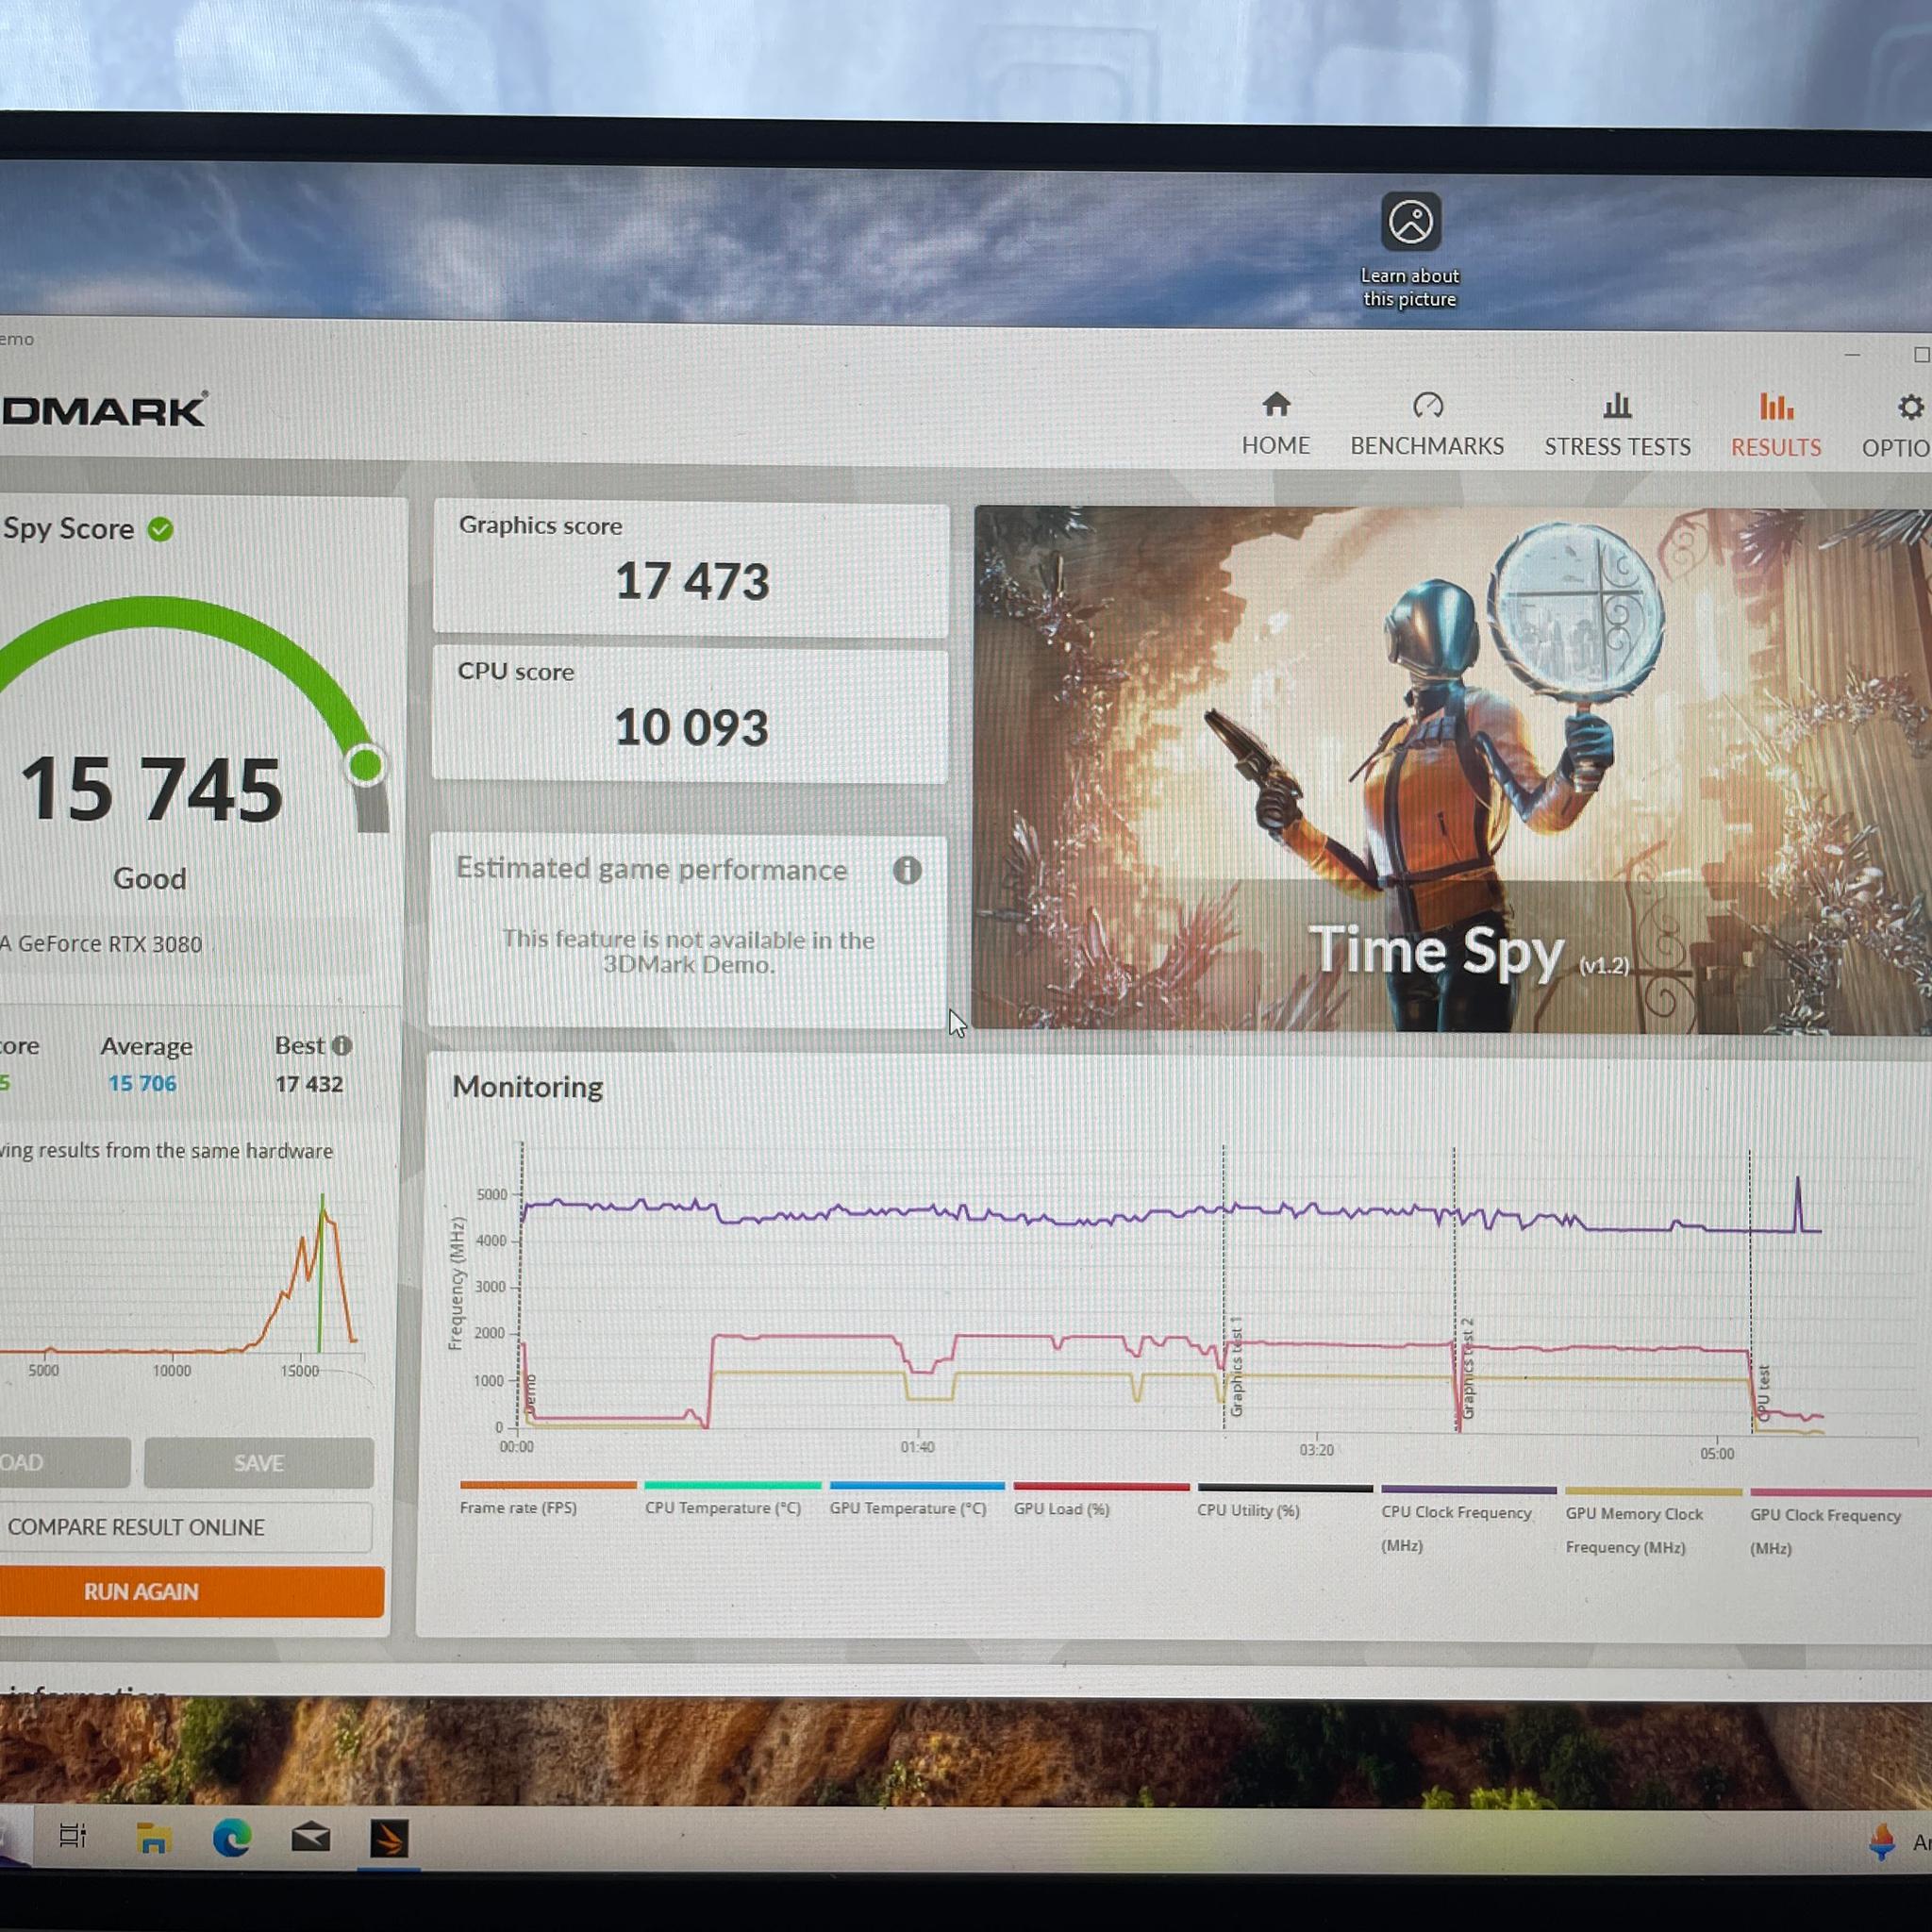Open the Mail app from taskbar

311,1837
